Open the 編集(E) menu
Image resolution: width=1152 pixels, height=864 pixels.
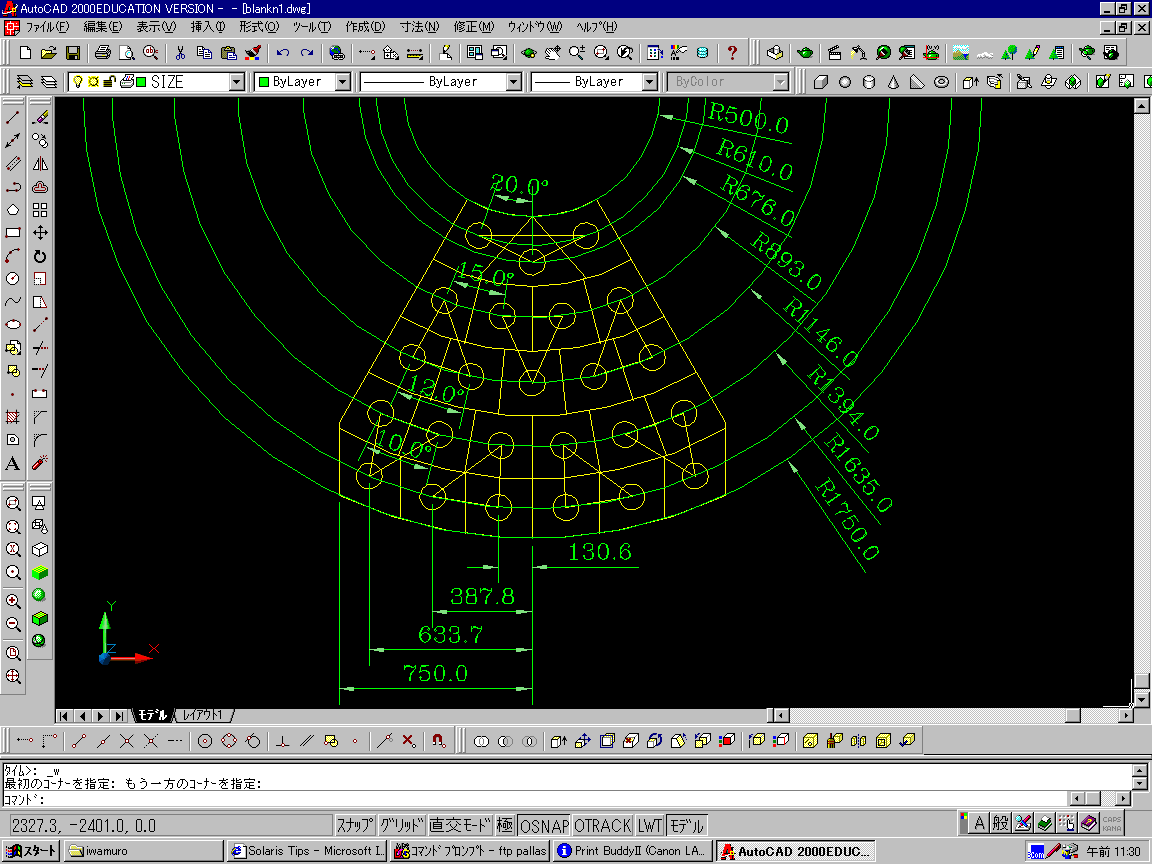coord(103,27)
